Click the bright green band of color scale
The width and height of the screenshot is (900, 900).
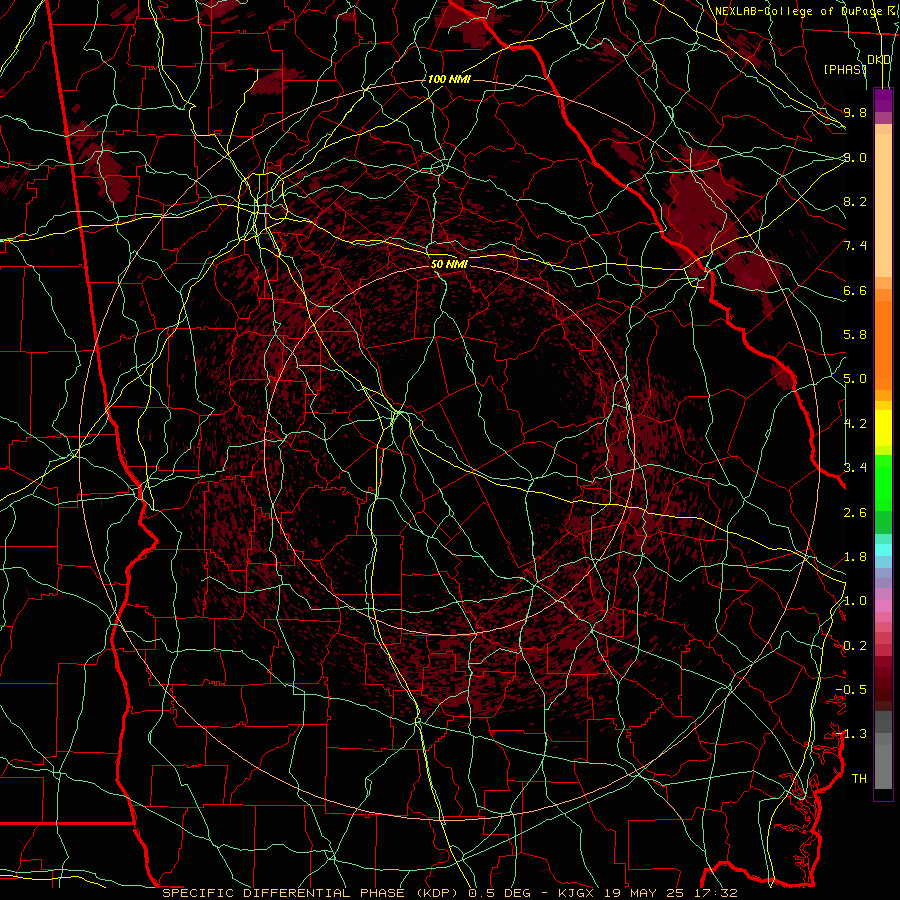click(x=883, y=482)
